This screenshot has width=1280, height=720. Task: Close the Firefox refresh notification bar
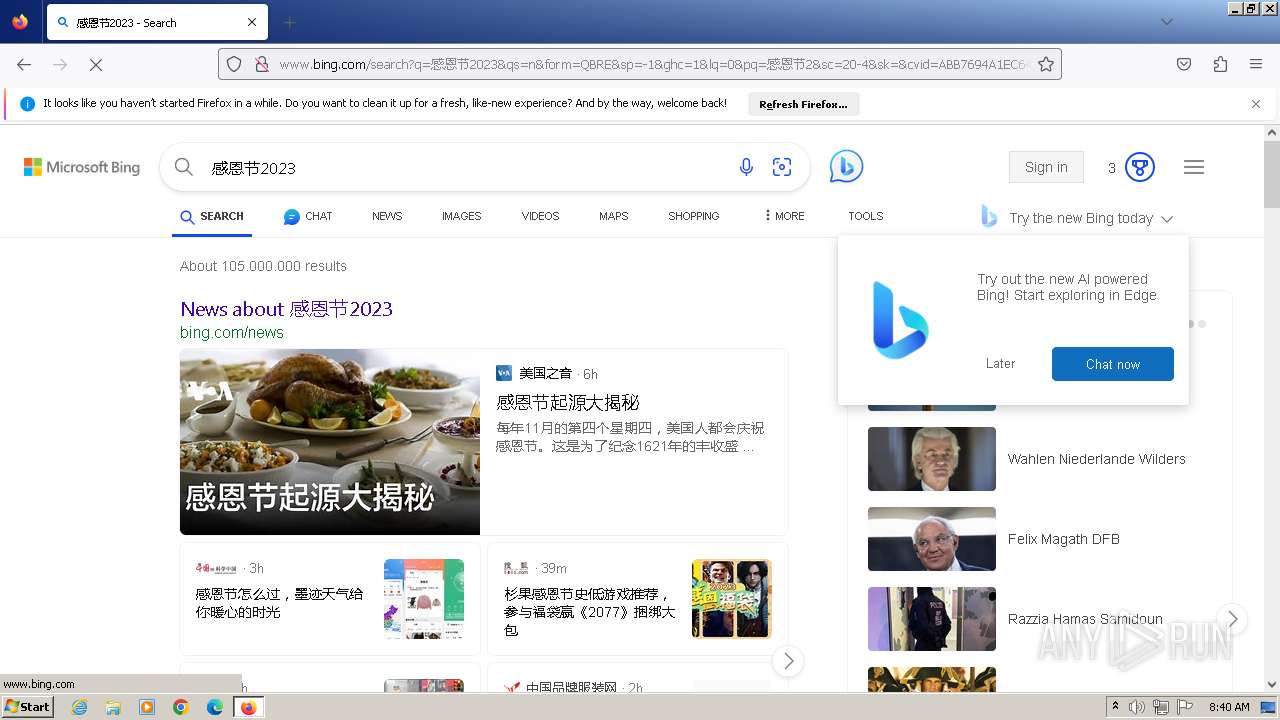1256,103
